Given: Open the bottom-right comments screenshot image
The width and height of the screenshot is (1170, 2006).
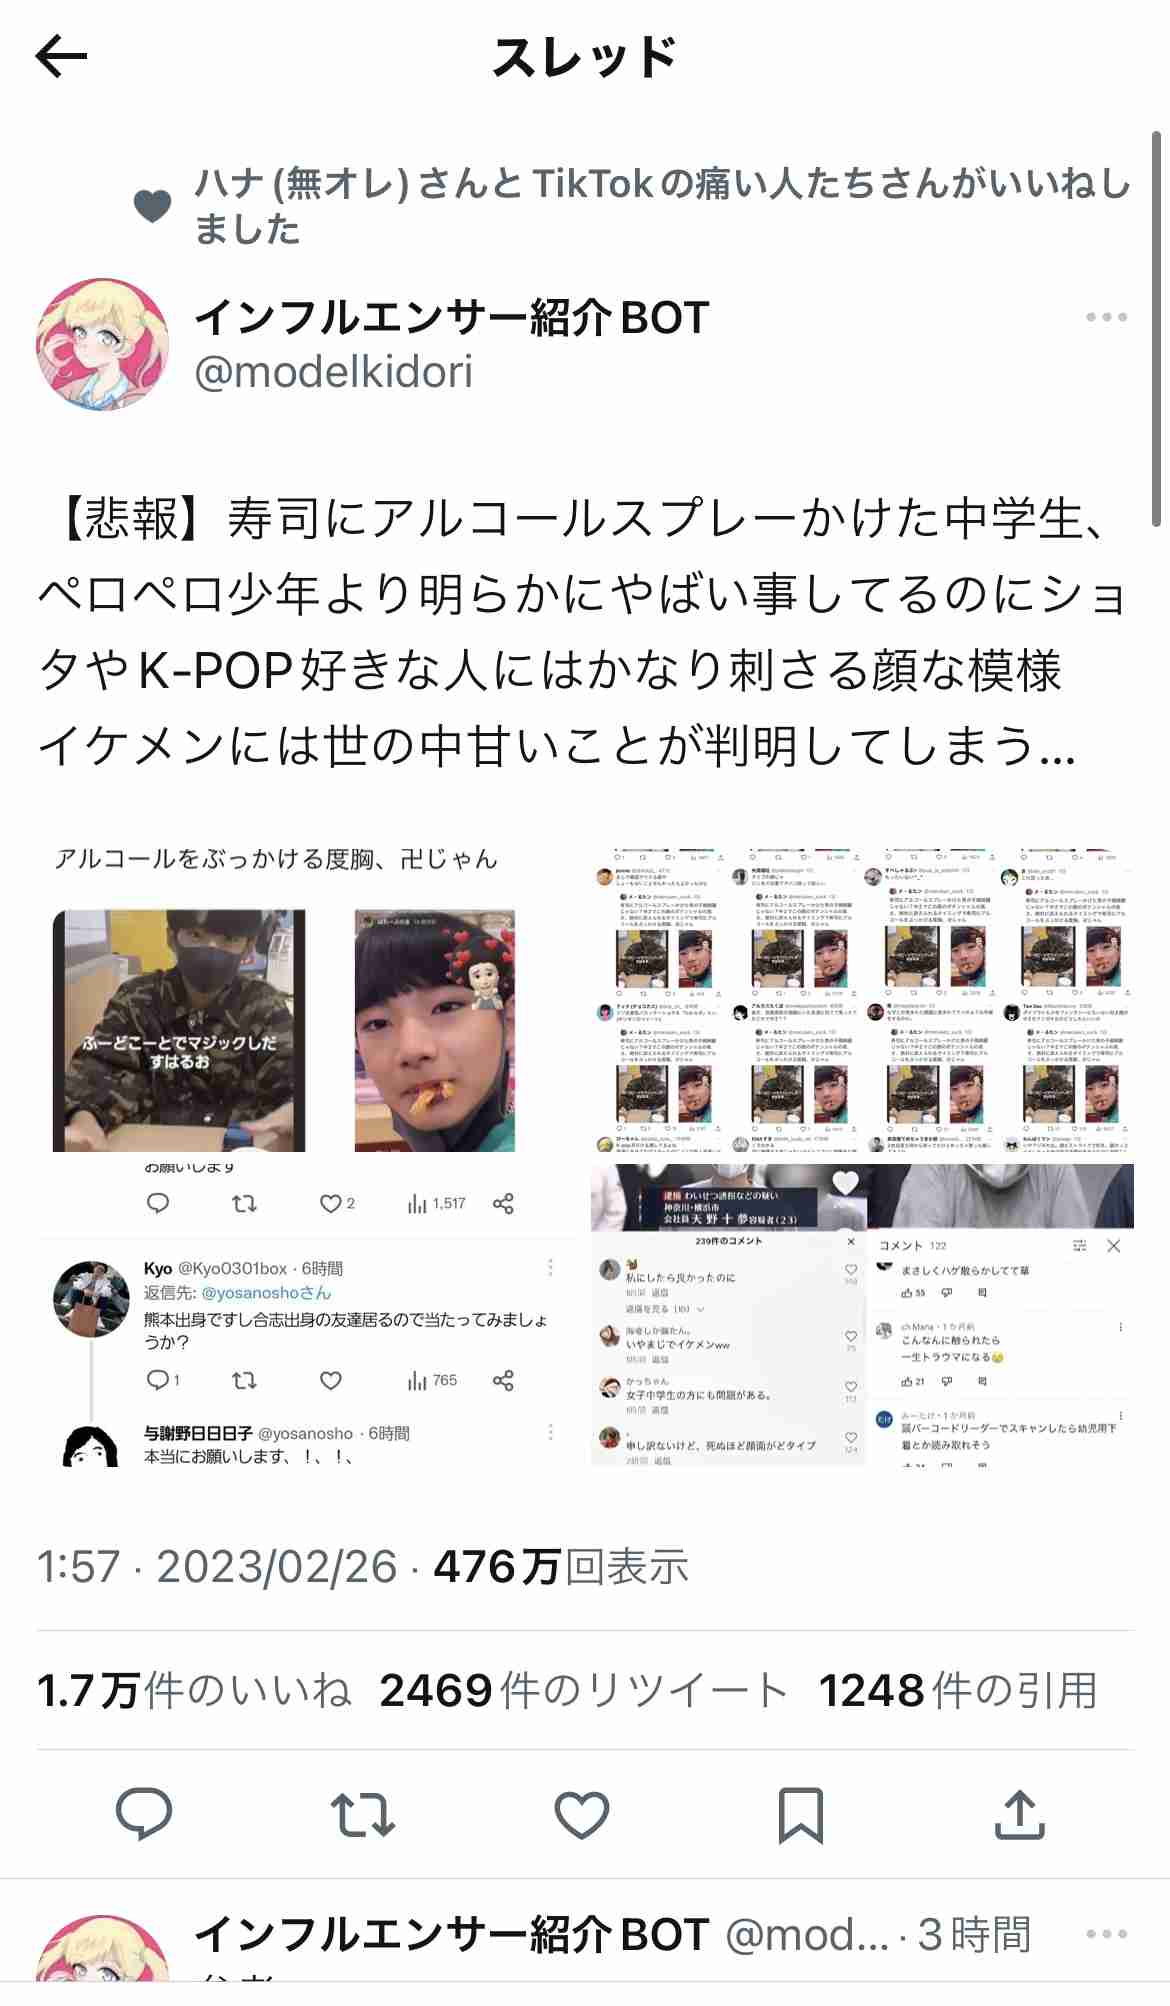Looking at the screenshot, I should (x=862, y=1316).
